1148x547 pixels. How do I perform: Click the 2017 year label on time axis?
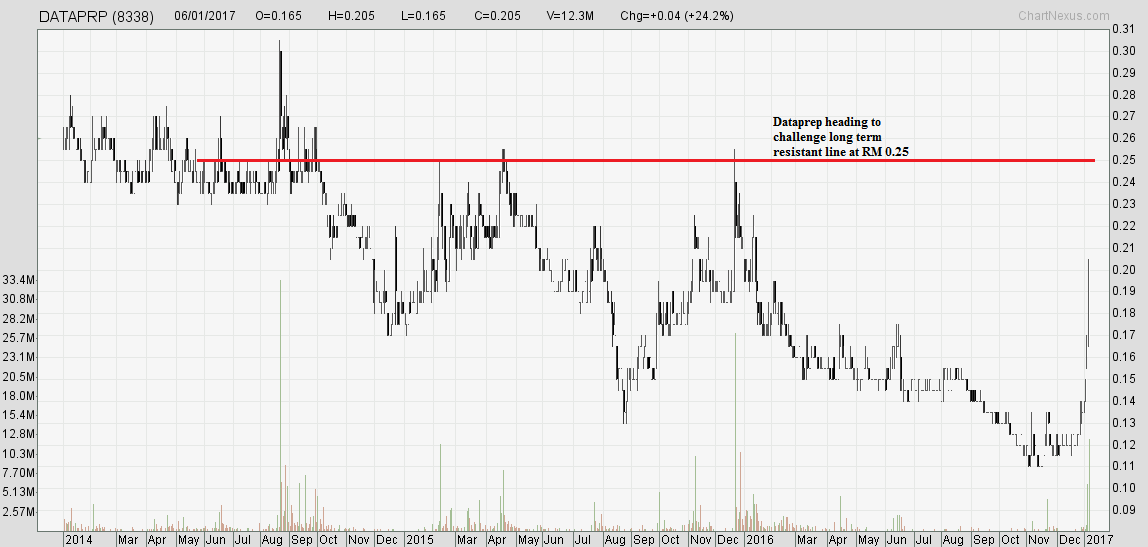click(1100, 540)
